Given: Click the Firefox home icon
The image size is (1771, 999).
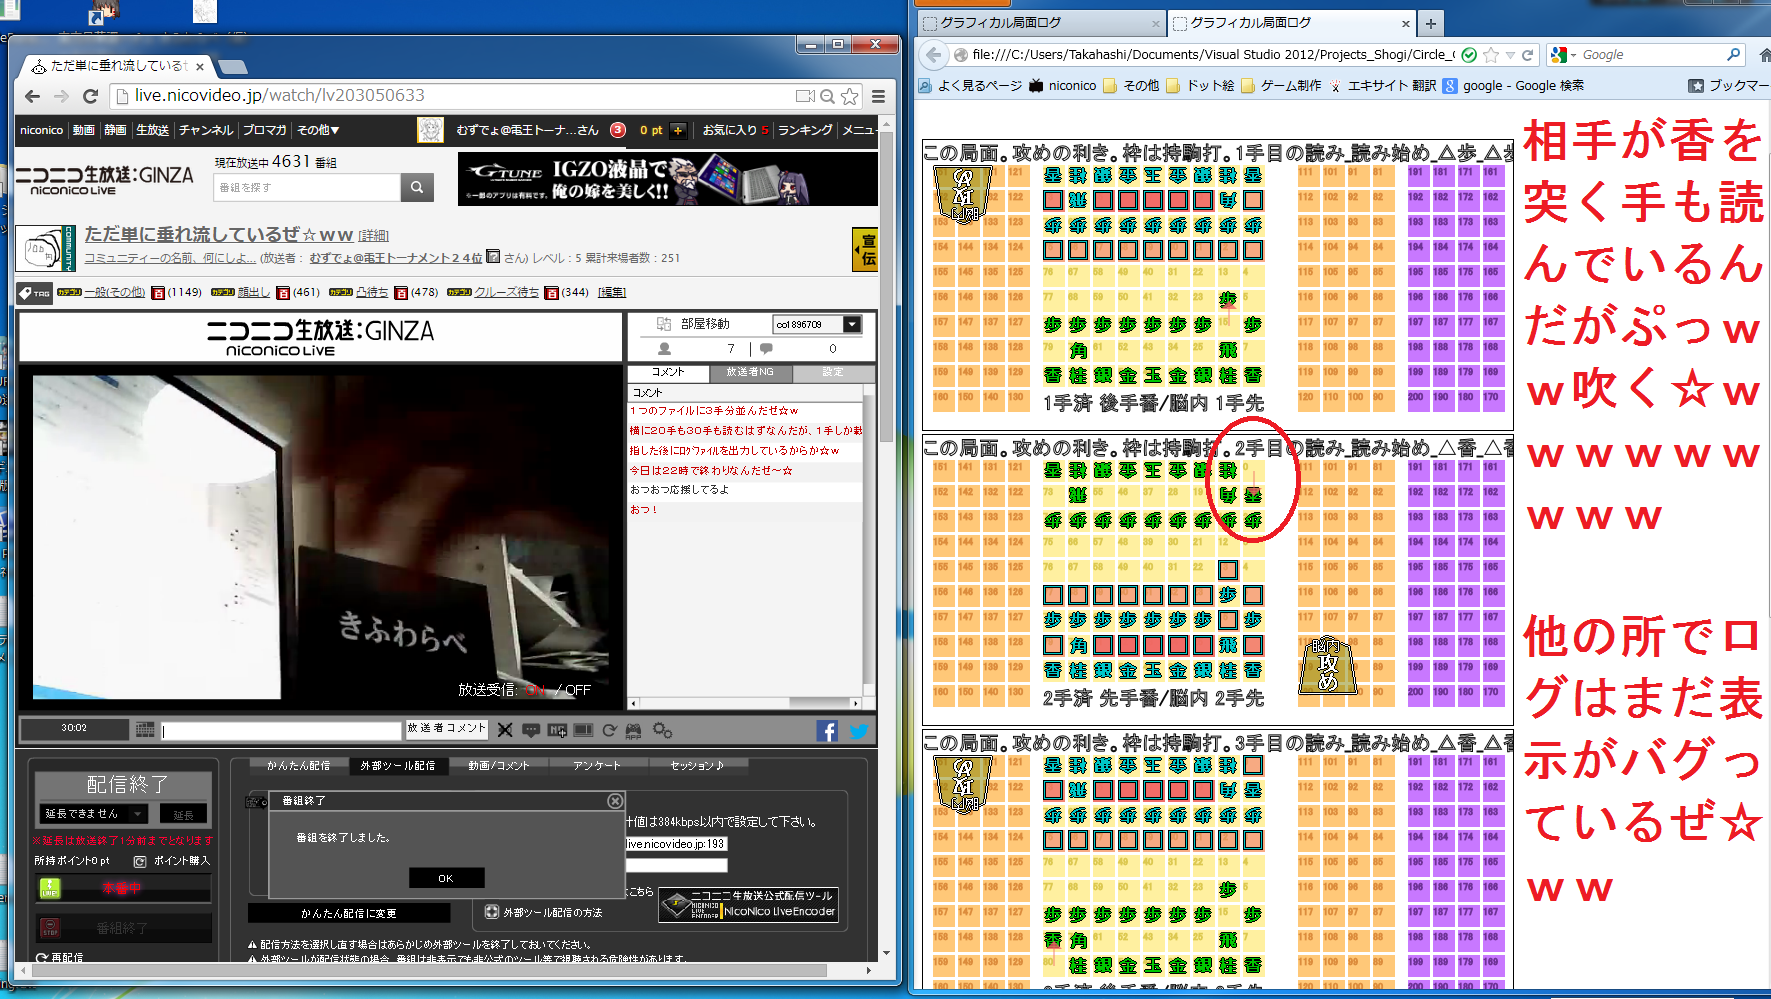Looking at the screenshot, I should pos(1763,55).
